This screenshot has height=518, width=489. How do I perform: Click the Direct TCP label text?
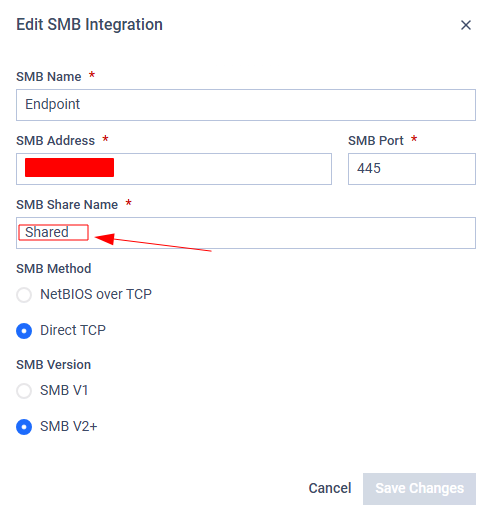coord(73,330)
